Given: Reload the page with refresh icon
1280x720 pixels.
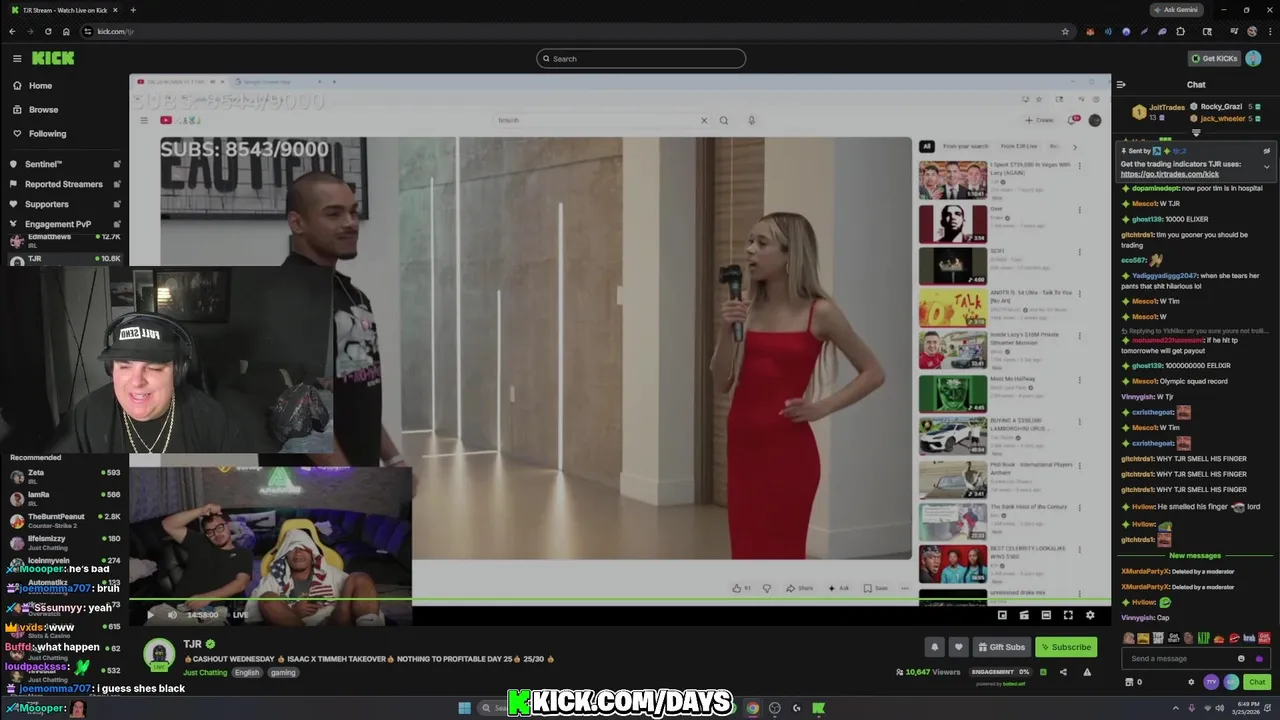Looking at the screenshot, I should (48, 31).
